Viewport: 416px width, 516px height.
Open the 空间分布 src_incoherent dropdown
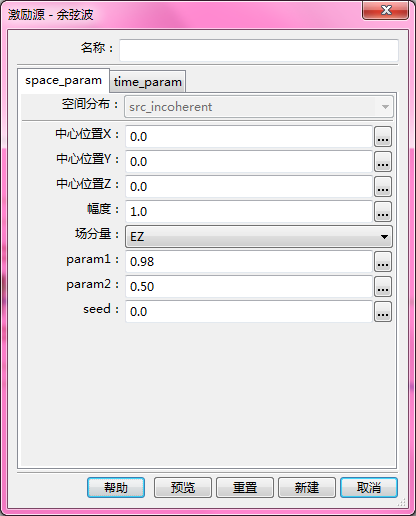259,107
